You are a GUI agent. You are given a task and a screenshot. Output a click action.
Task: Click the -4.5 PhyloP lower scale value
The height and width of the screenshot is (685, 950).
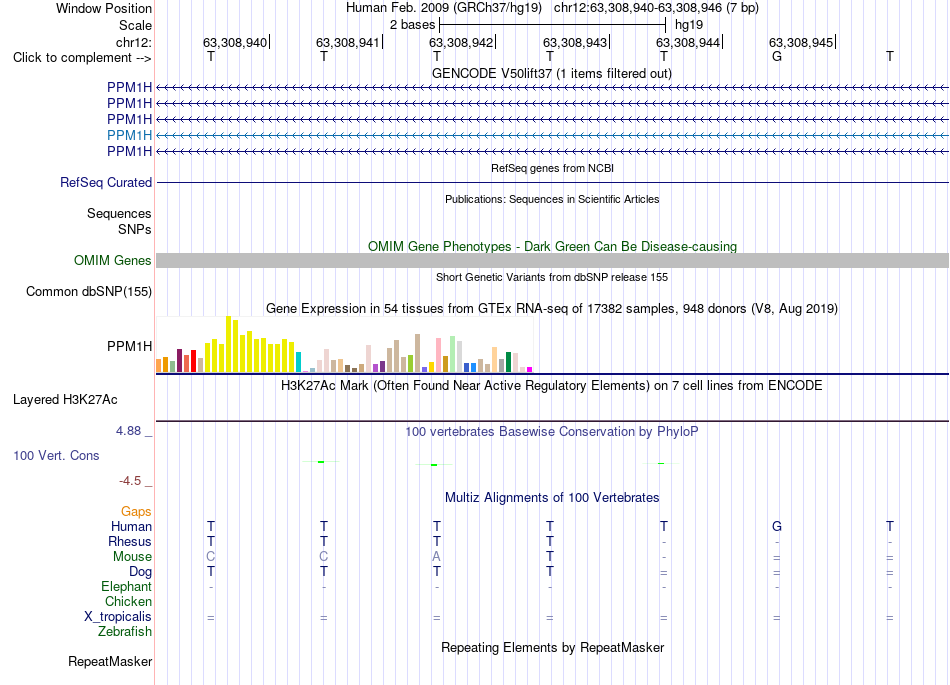pyautogui.click(x=130, y=481)
